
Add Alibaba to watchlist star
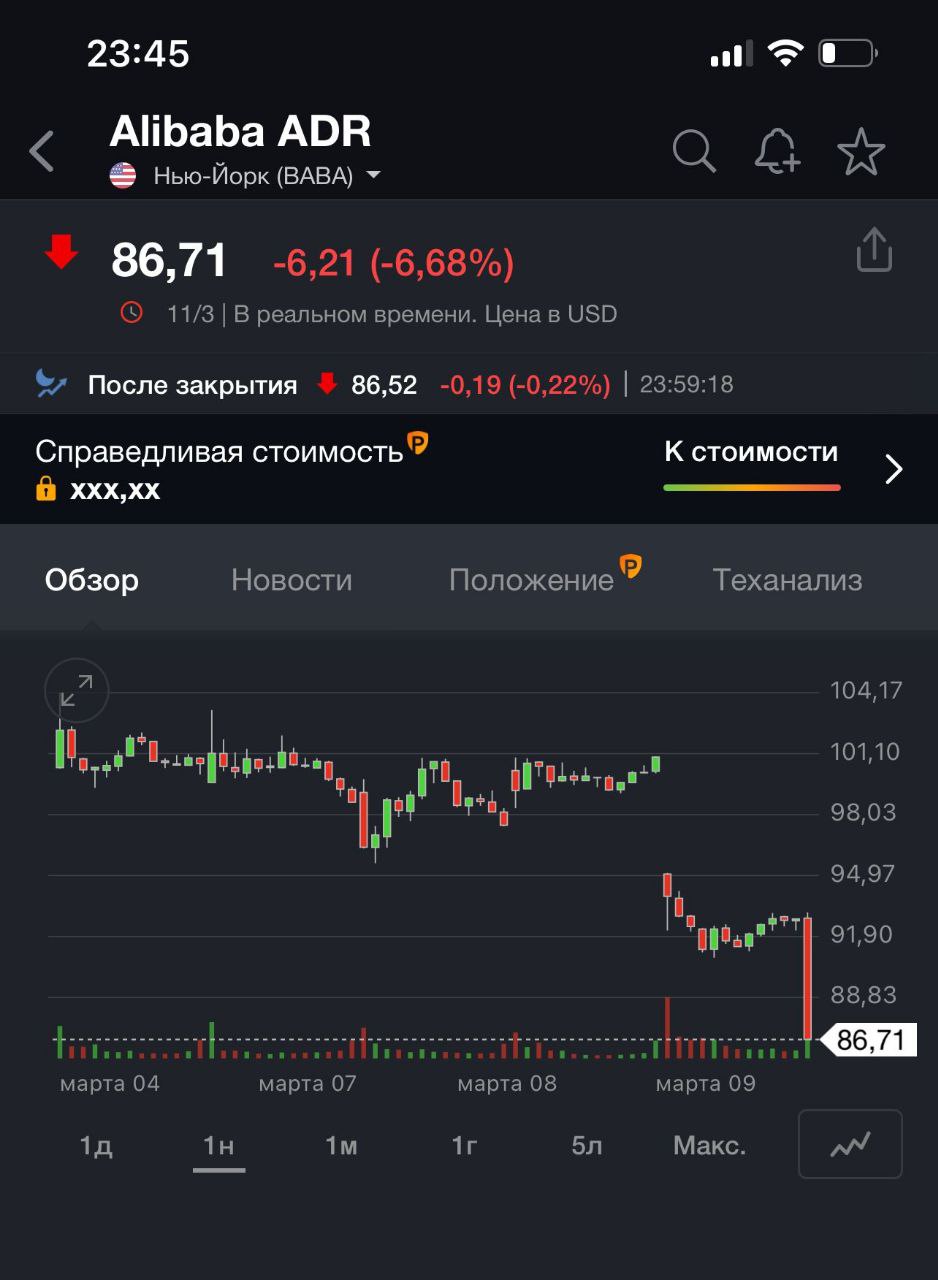pos(861,152)
